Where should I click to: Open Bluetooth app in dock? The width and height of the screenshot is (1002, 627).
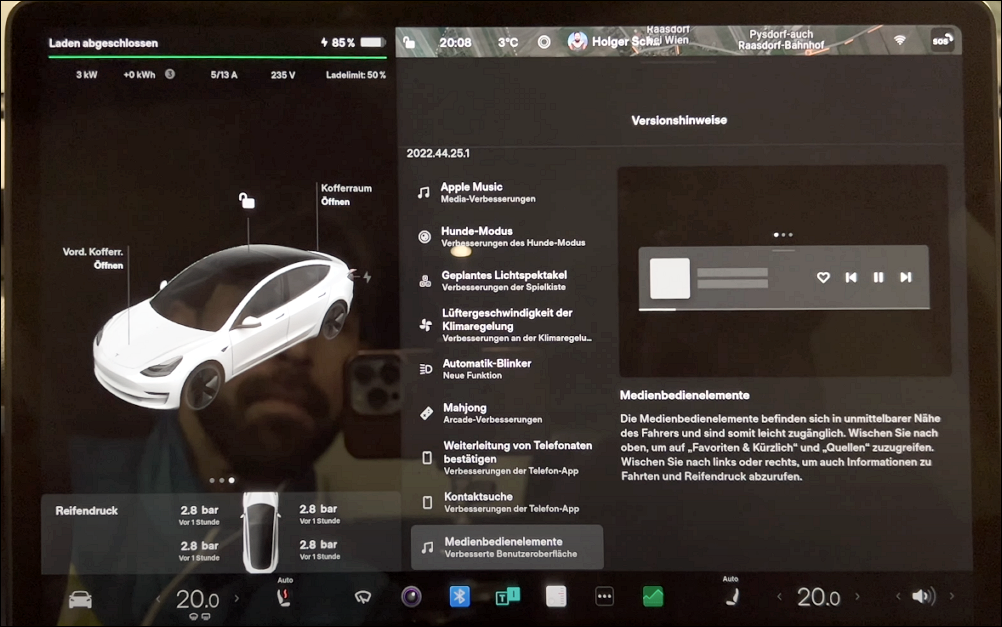pyautogui.click(x=459, y=596)
